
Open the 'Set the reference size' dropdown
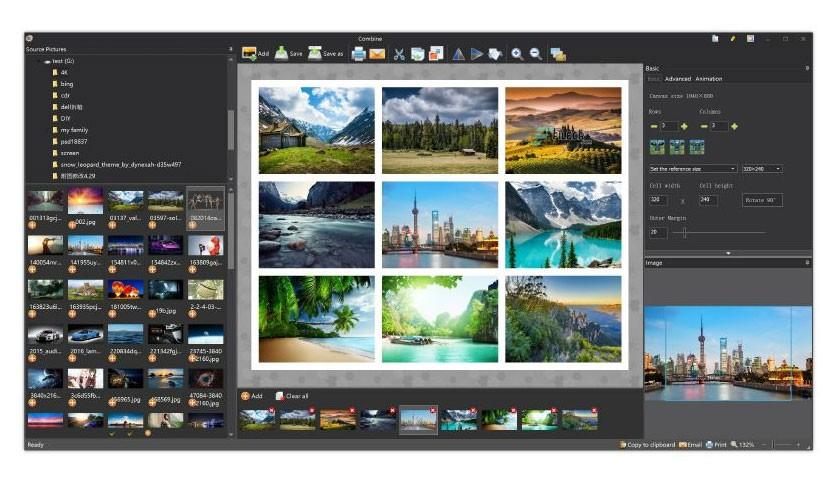(693, 169)
